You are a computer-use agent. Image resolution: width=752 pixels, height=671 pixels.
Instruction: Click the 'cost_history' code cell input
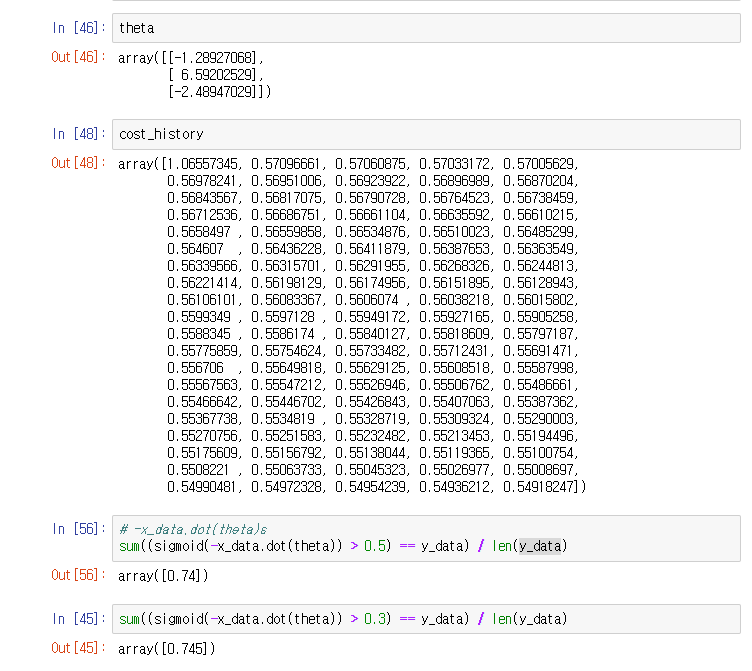426,134
